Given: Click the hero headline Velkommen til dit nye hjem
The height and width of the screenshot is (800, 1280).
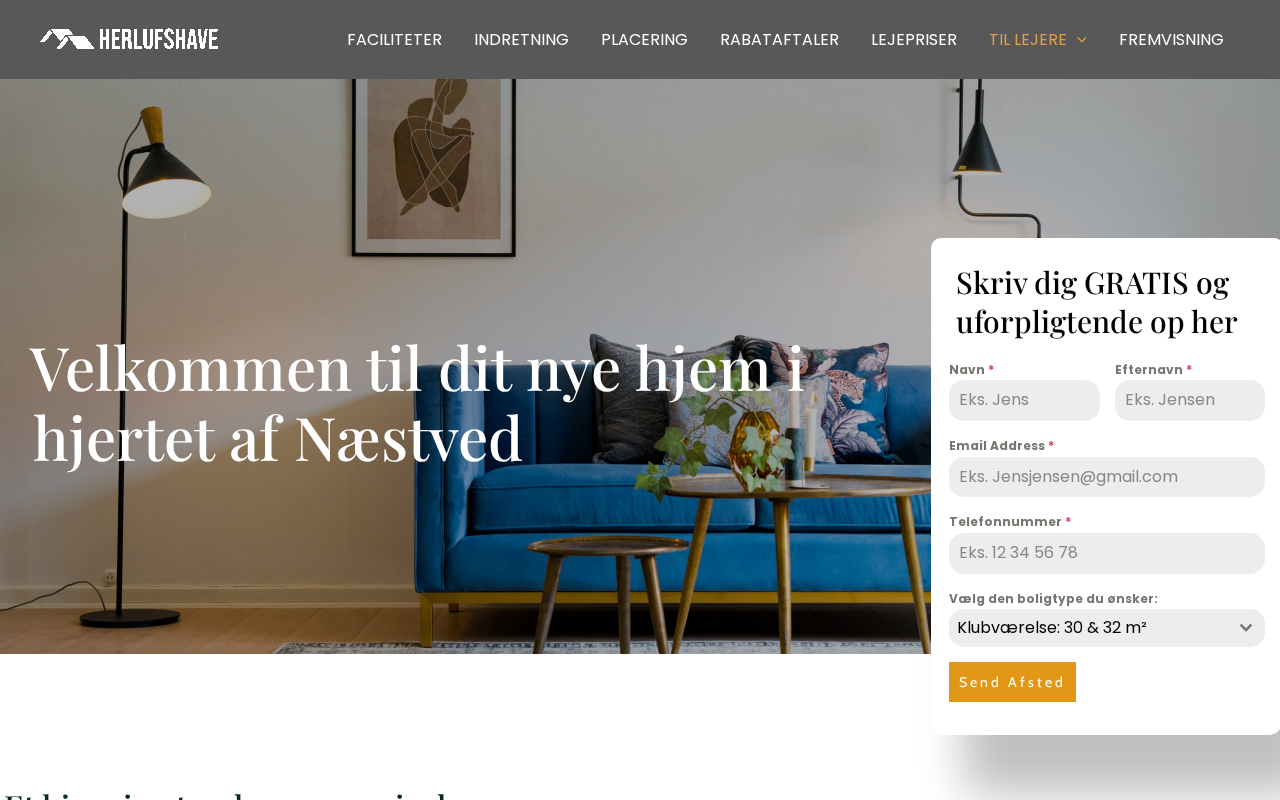Looking at the screenshot, I should pyautogui.click(x=418, y=403).
